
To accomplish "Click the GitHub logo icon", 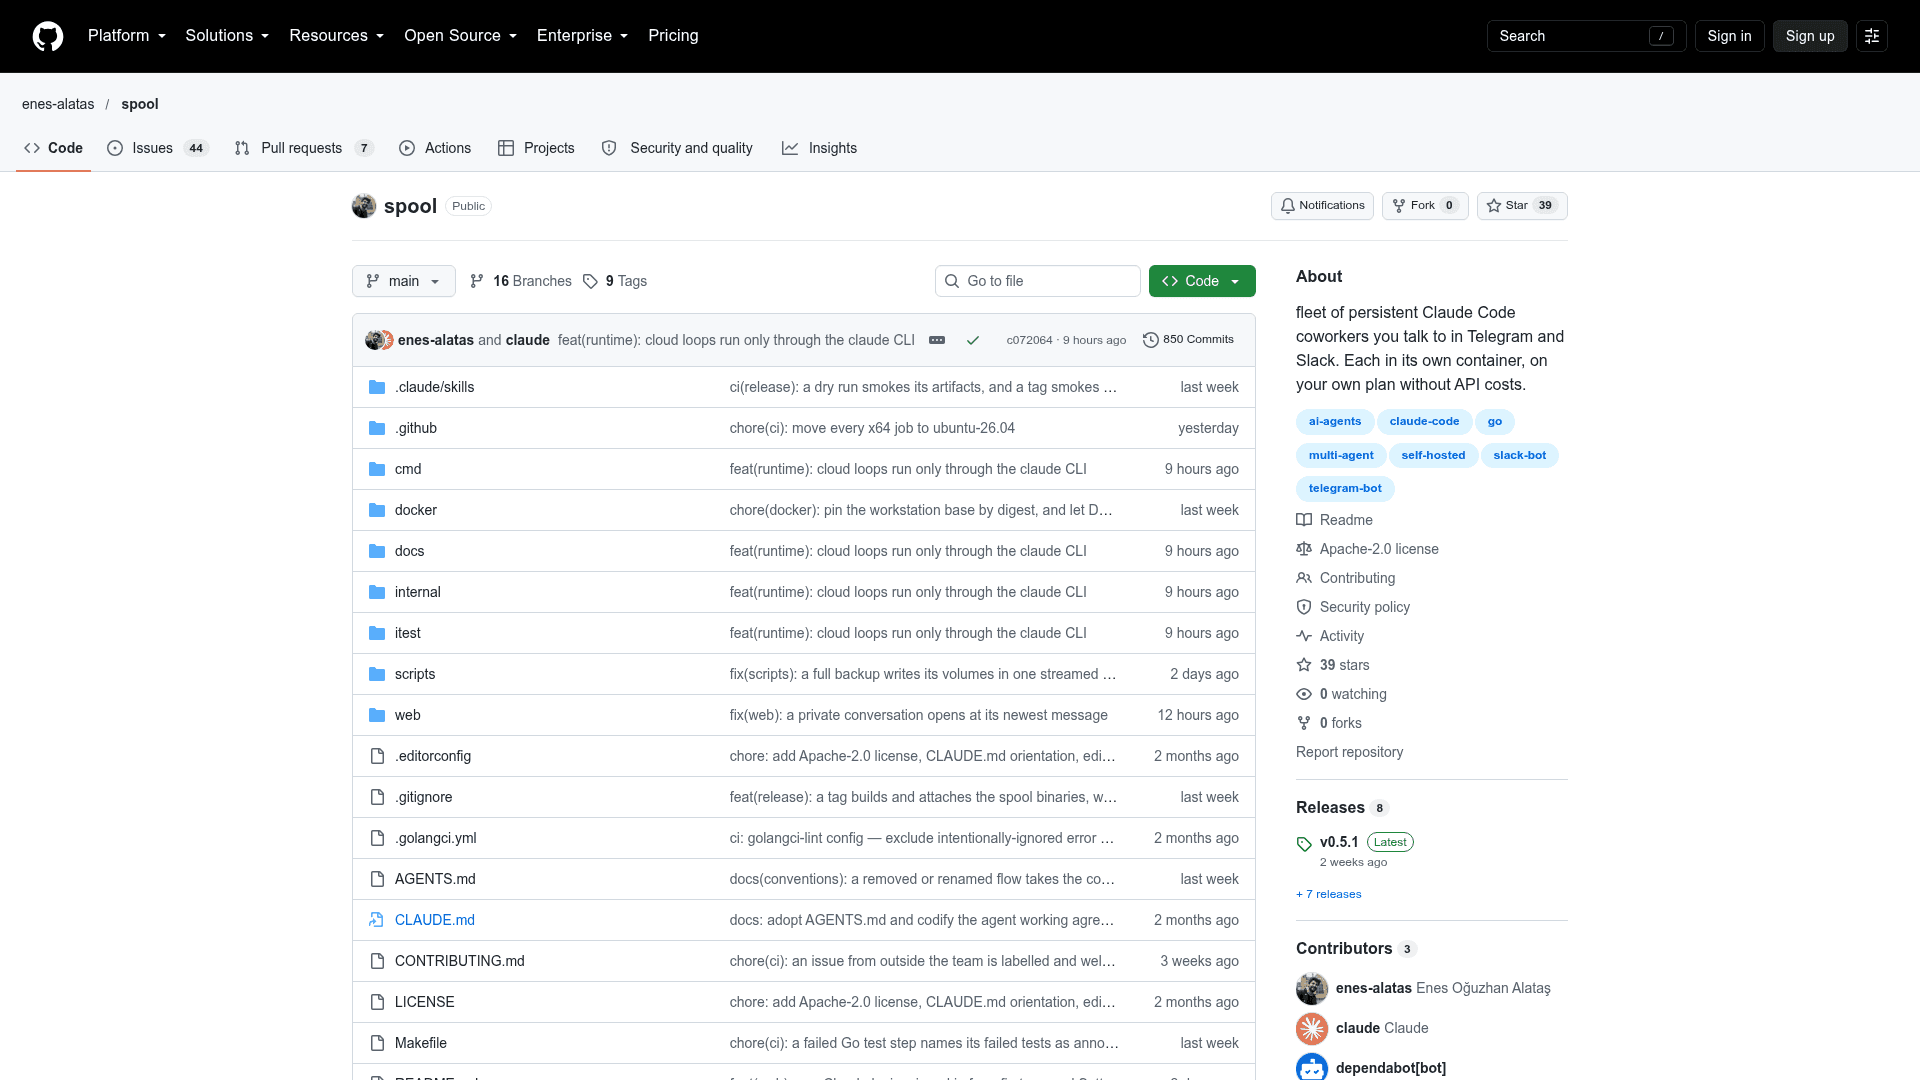I will [x=48, y=36].
